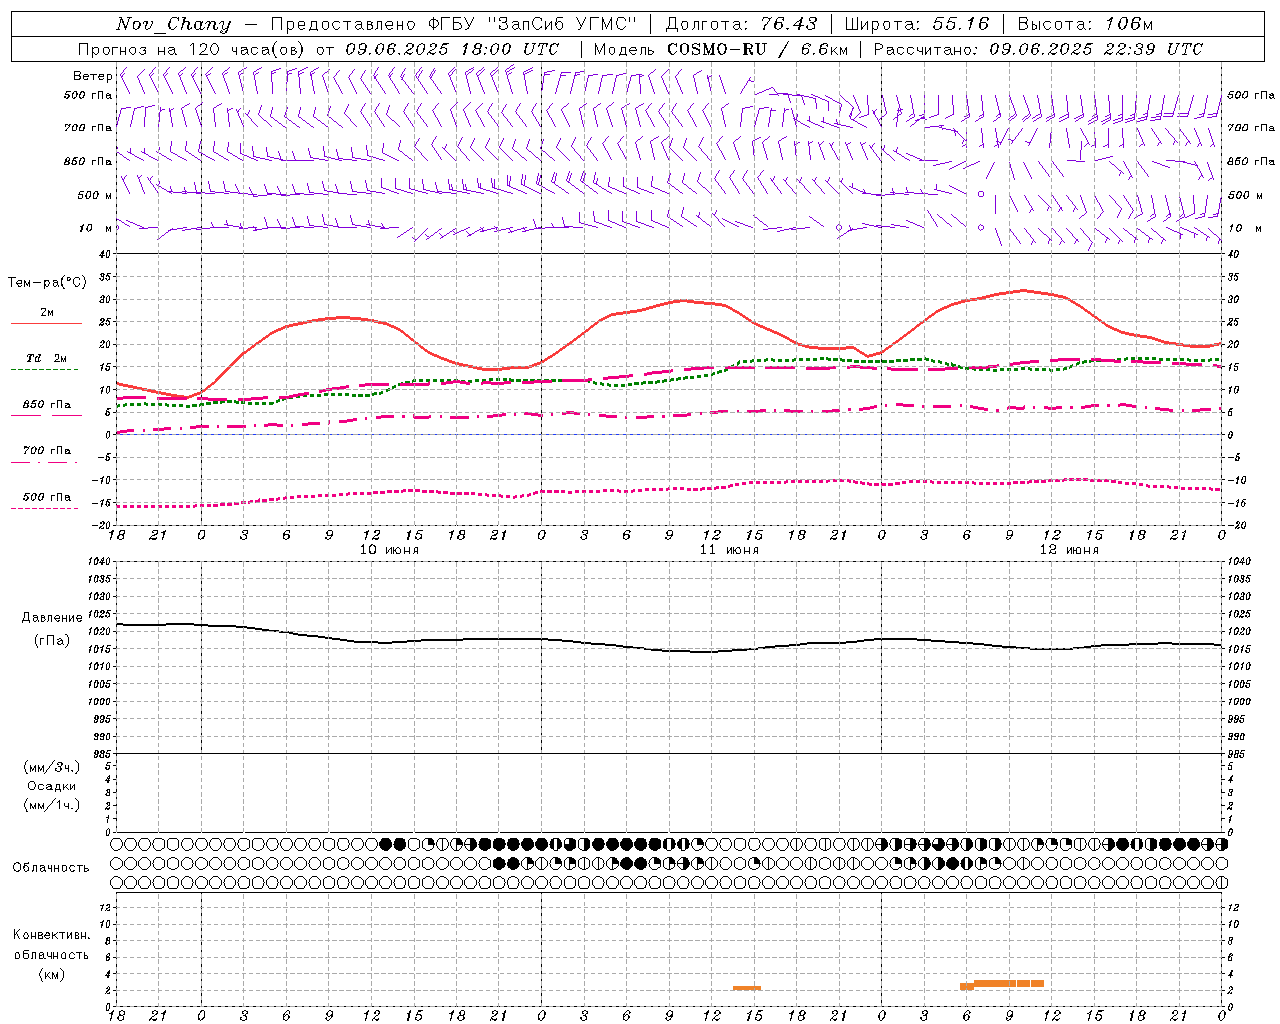Screen dimensions: 1280x1024
Task: Click the orange convective bar on 11 June
Action: (747, 988)
